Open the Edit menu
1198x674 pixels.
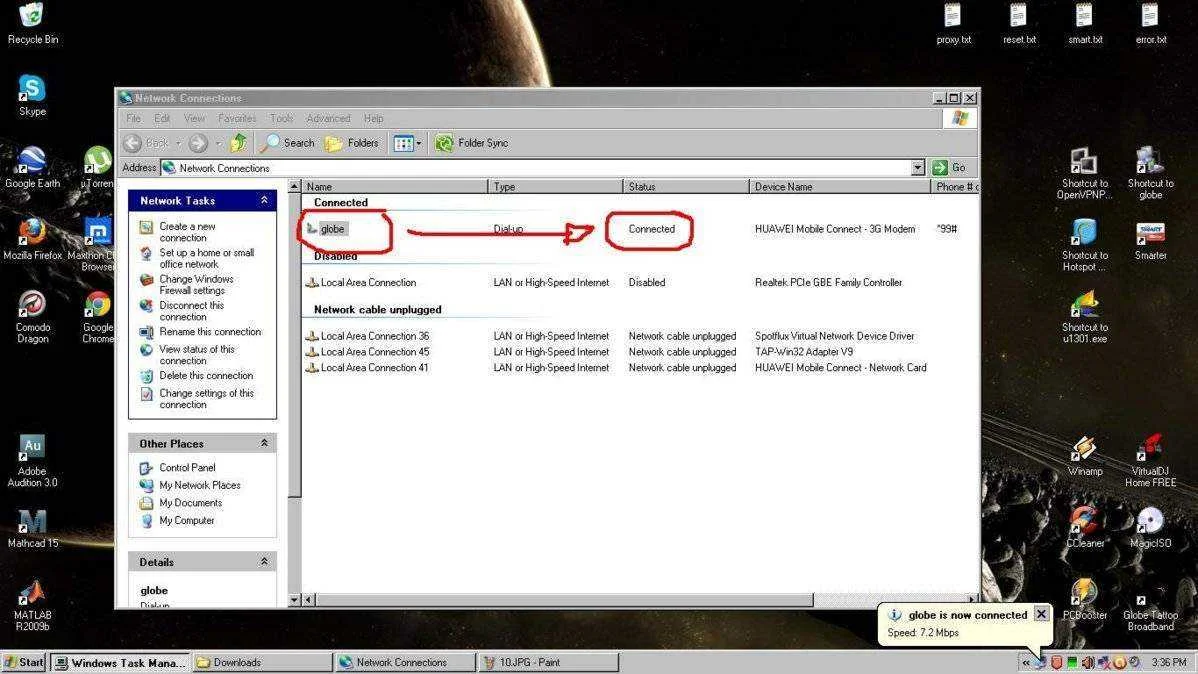pos(162,118)
